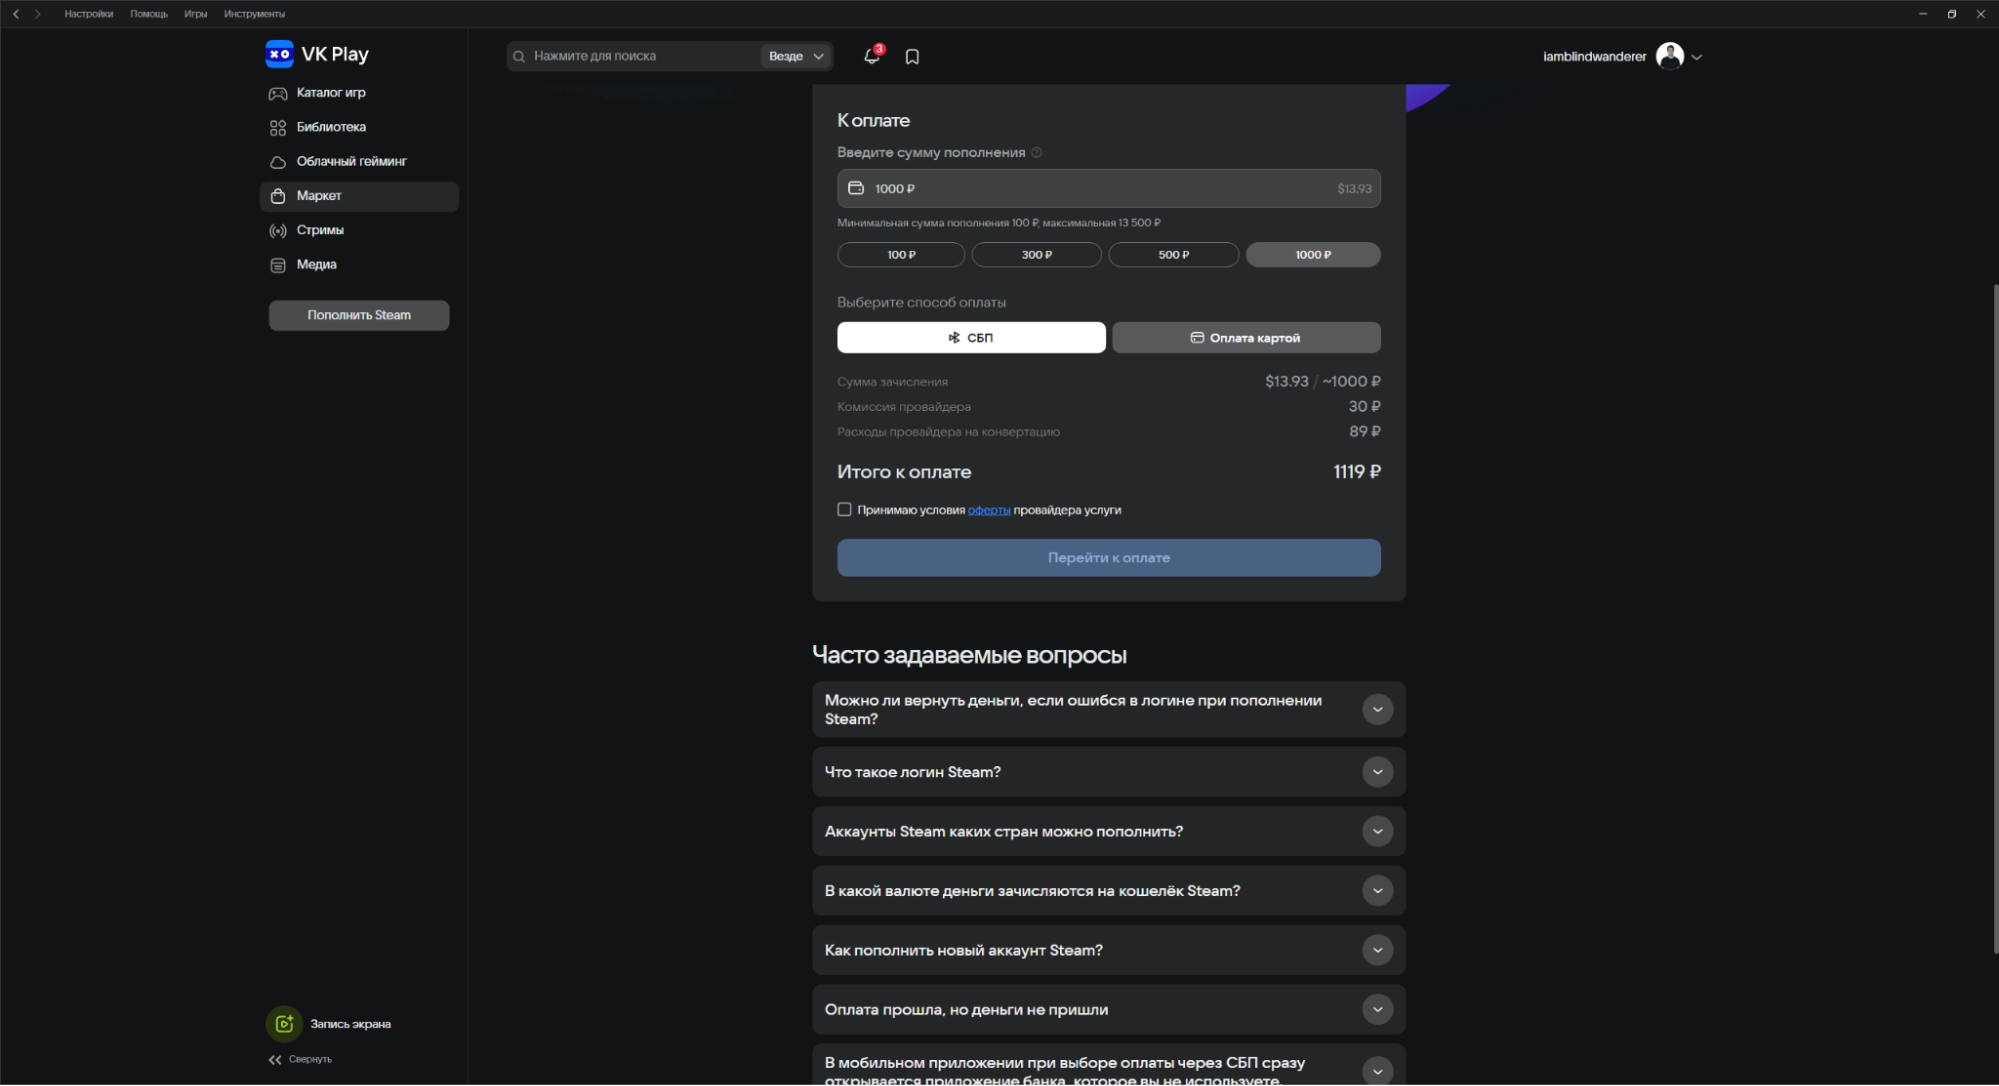1999x1086 pixels.
Task: Click the info icon beside amount label
Action: 1037,153
